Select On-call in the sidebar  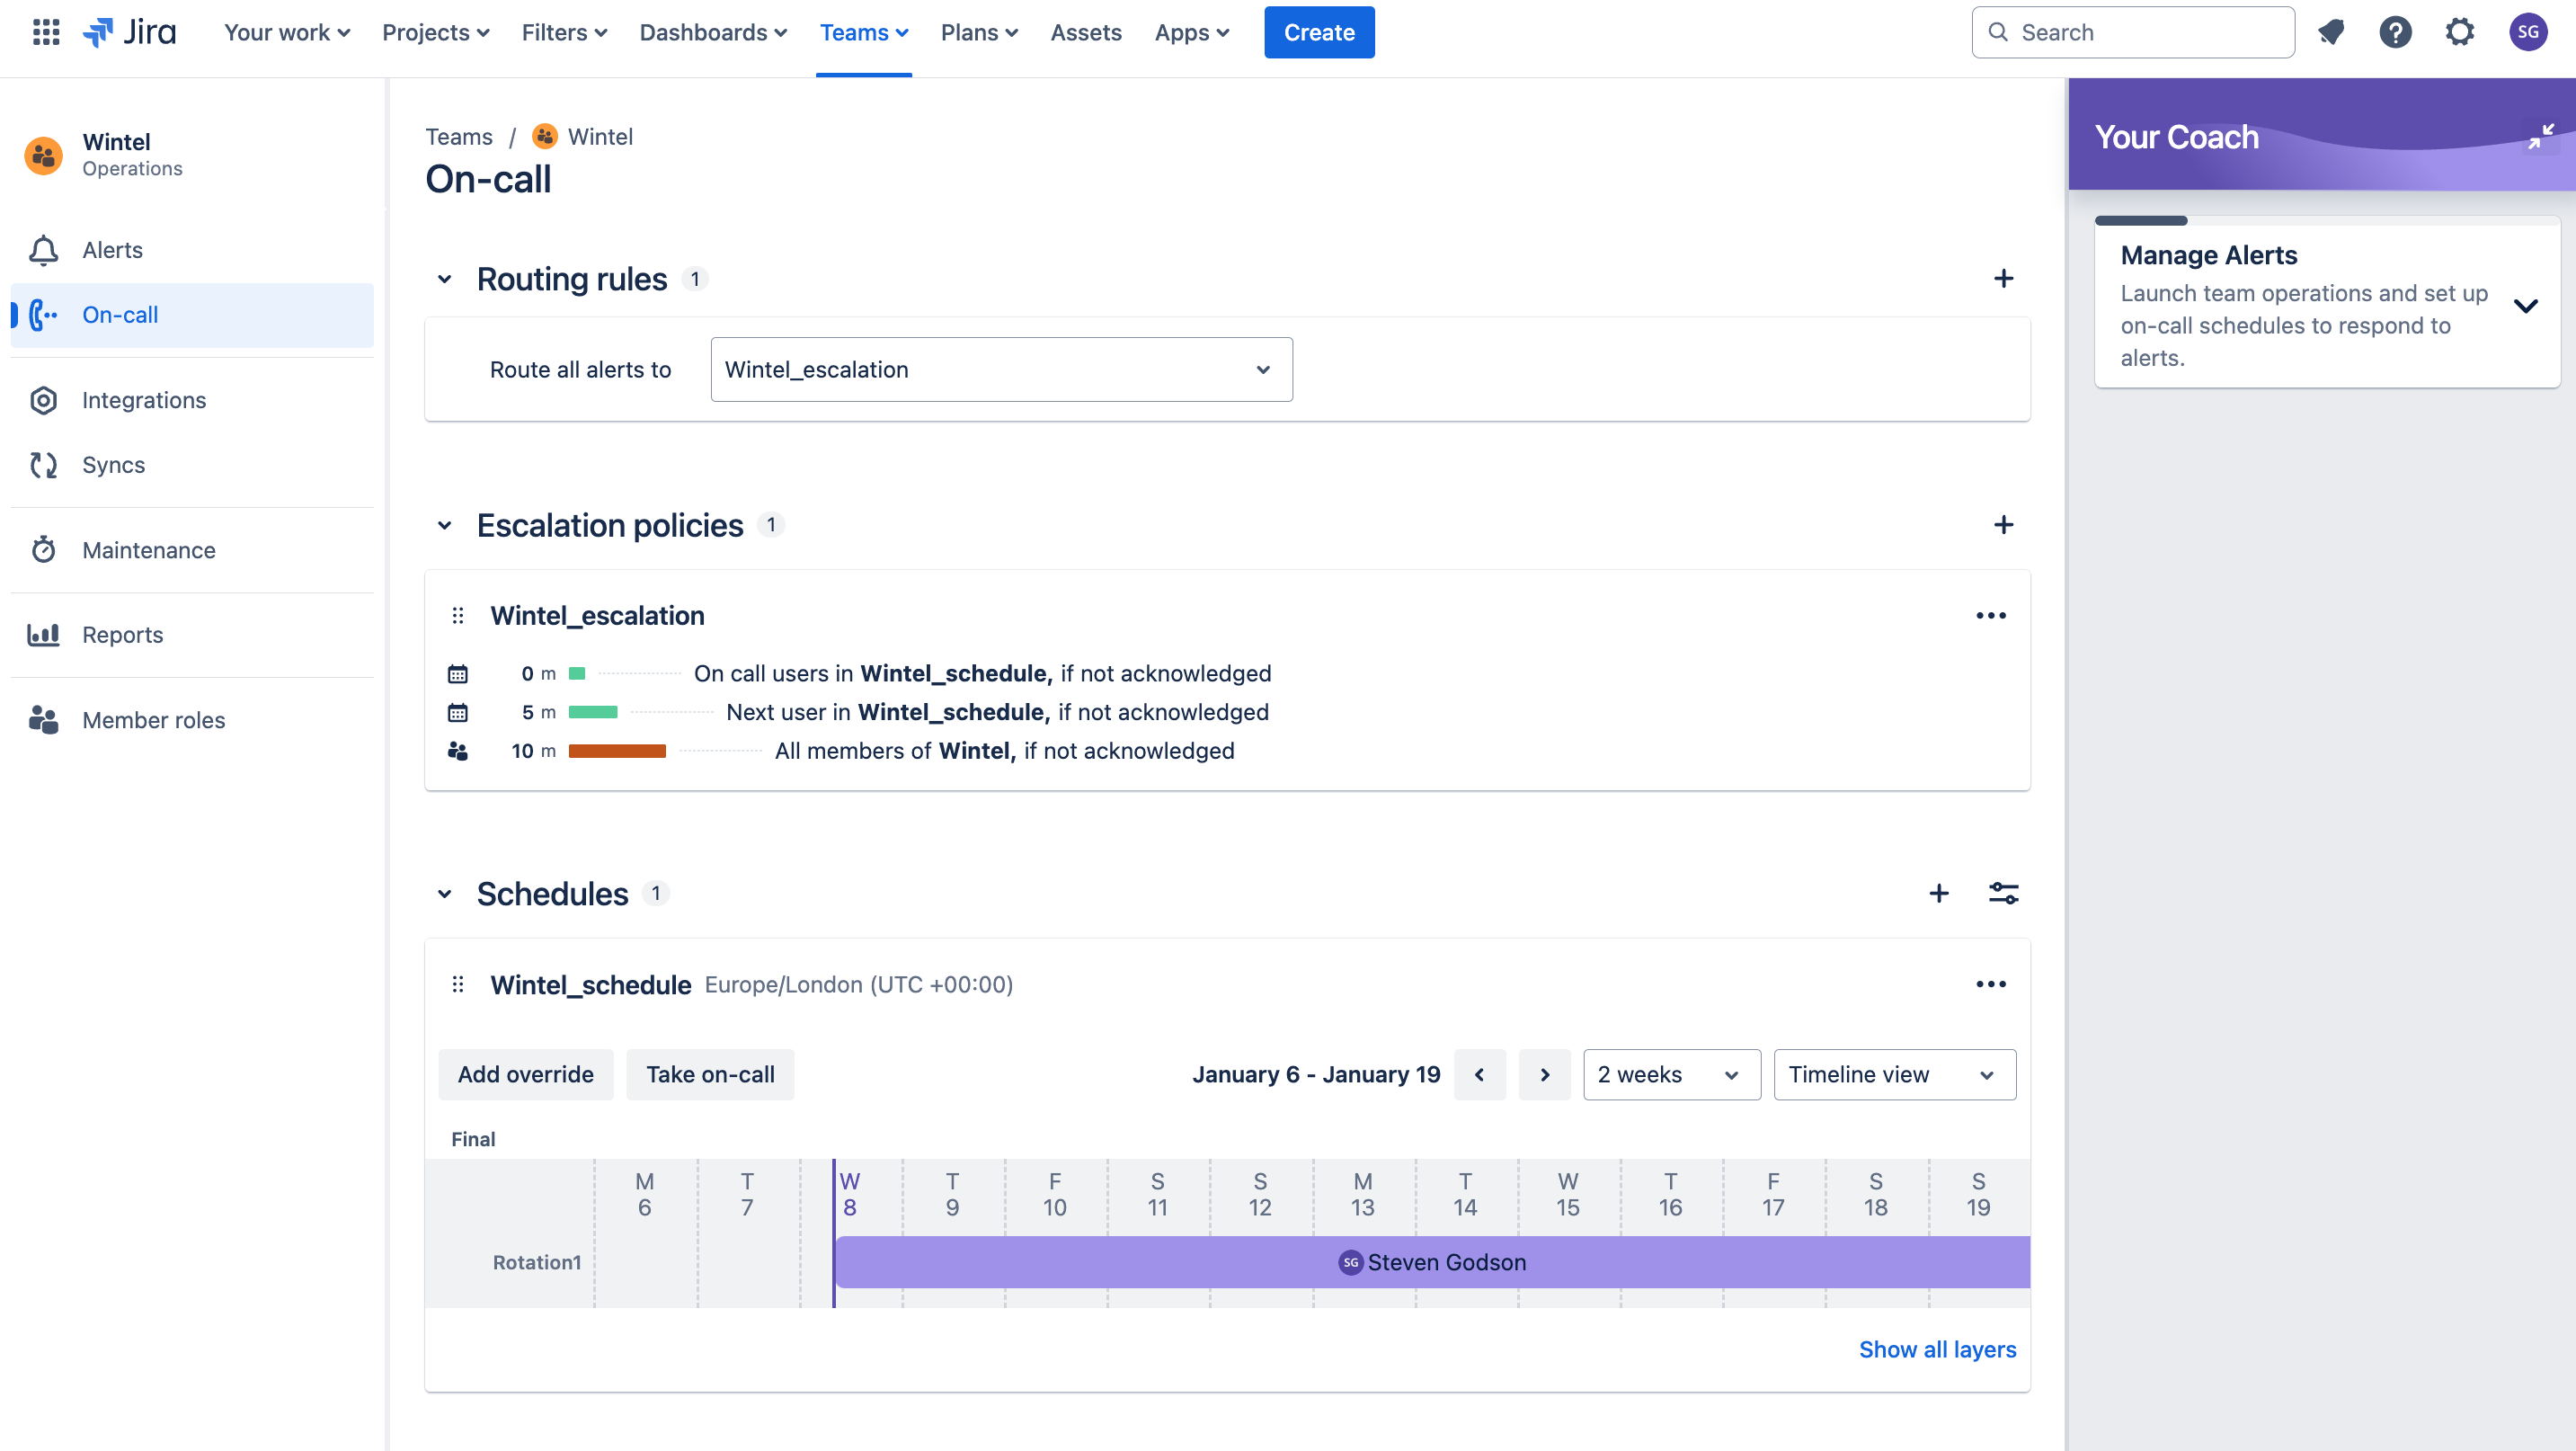[191, 315]
